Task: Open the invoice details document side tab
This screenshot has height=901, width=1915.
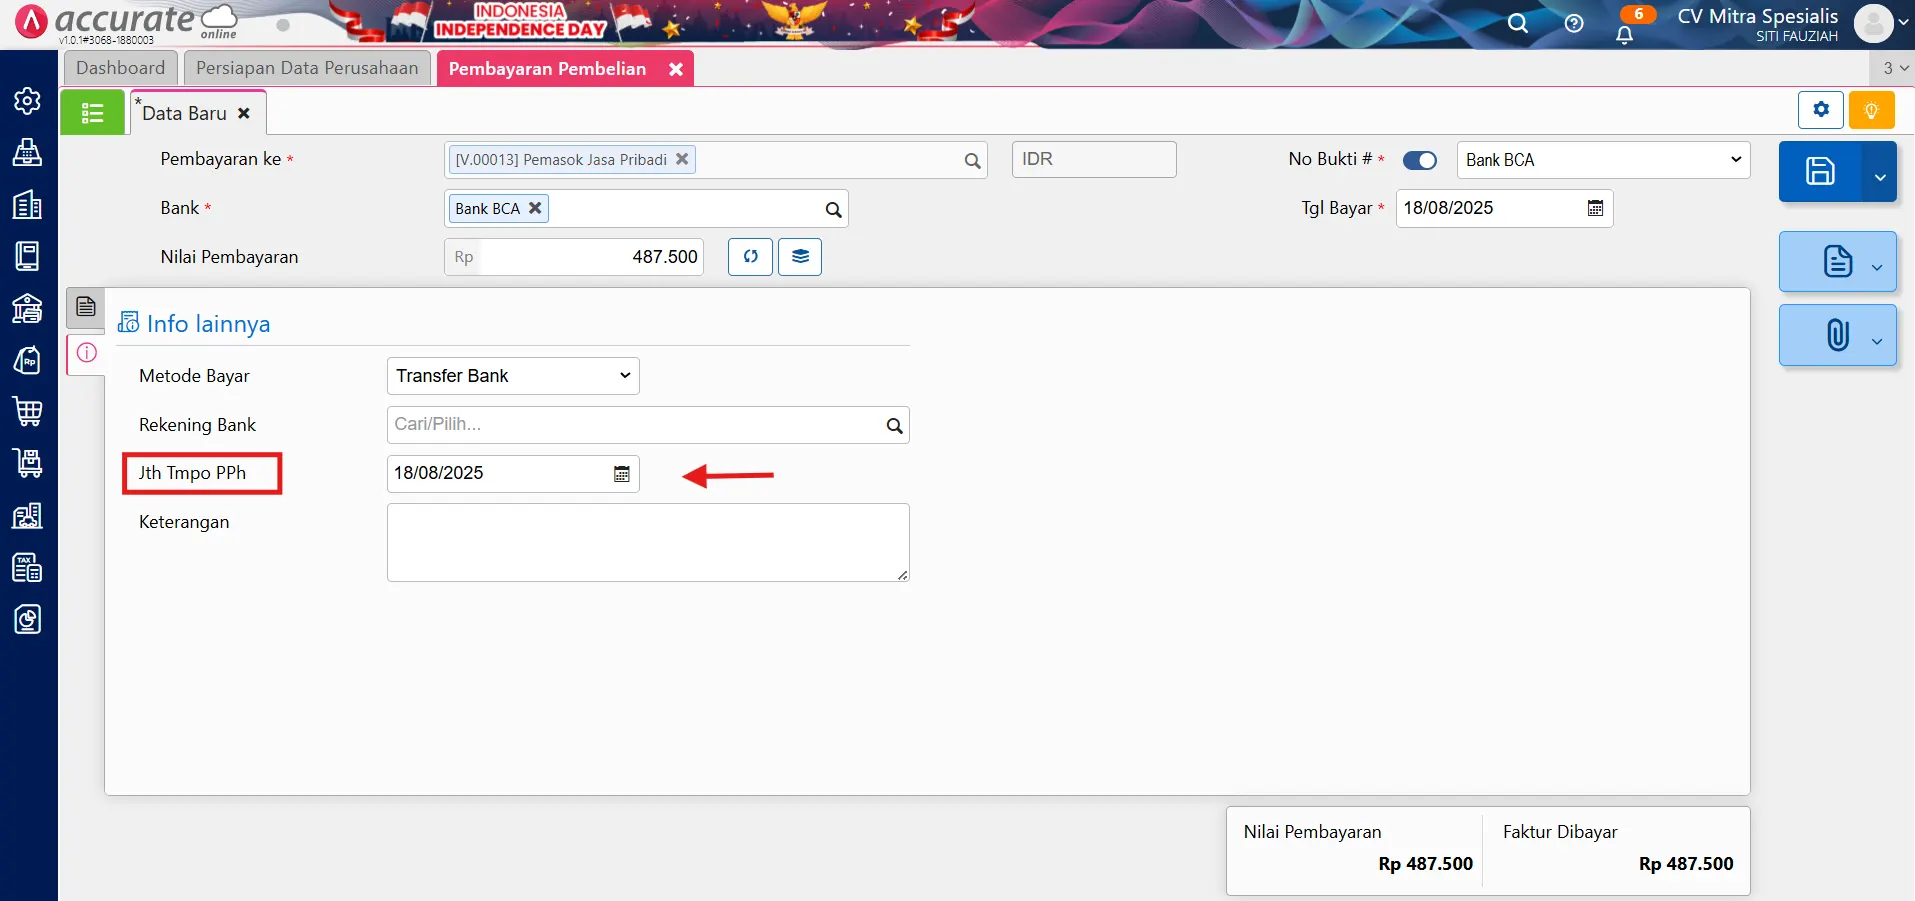Action: click(x=86, y=307)
